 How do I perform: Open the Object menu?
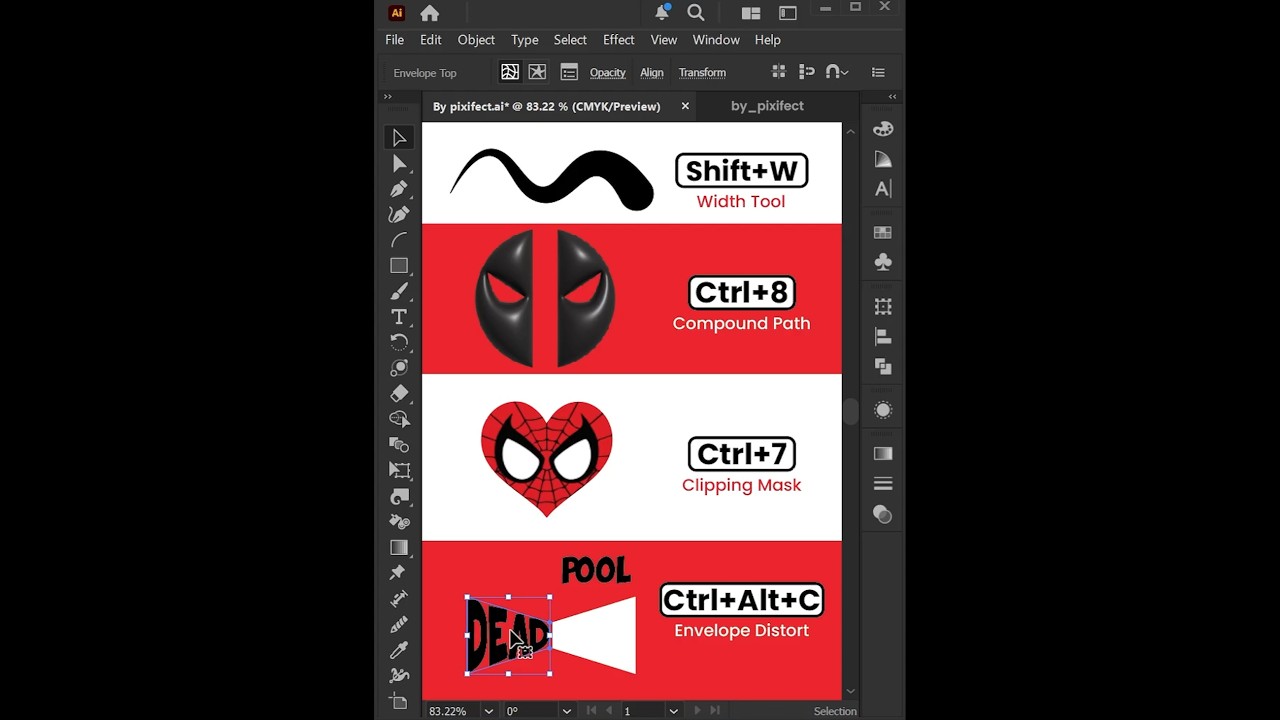click(x=476, y=40)
